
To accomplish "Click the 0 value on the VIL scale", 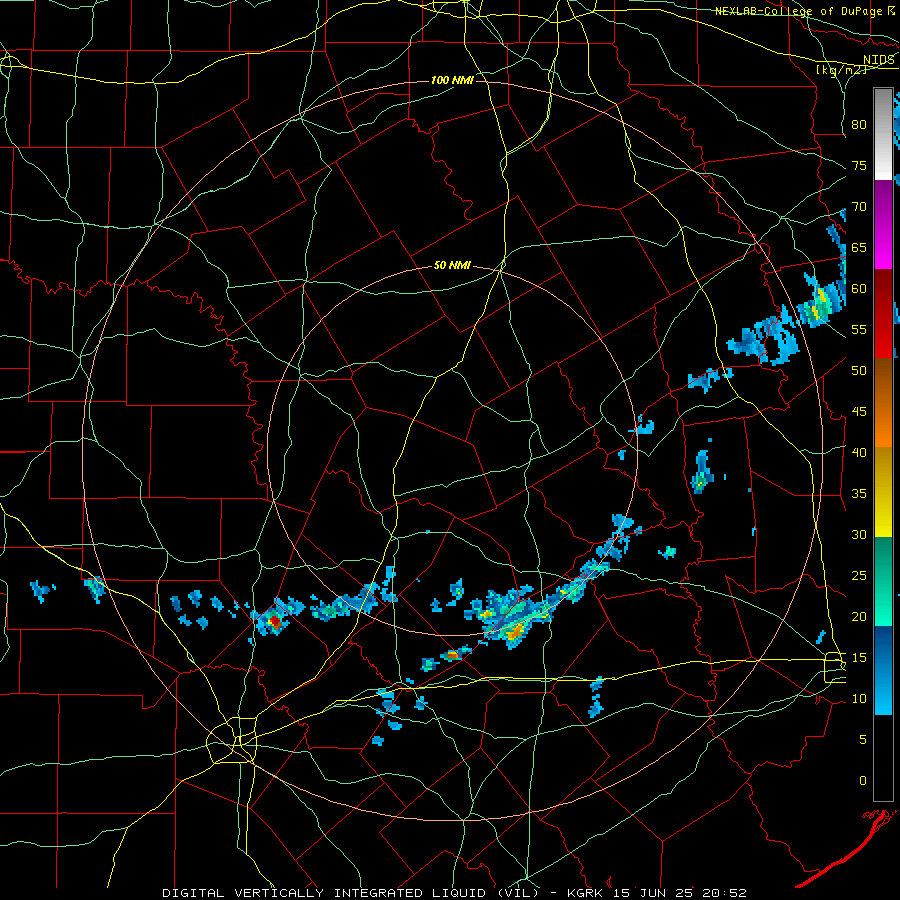I will click(x=863, y=781).
